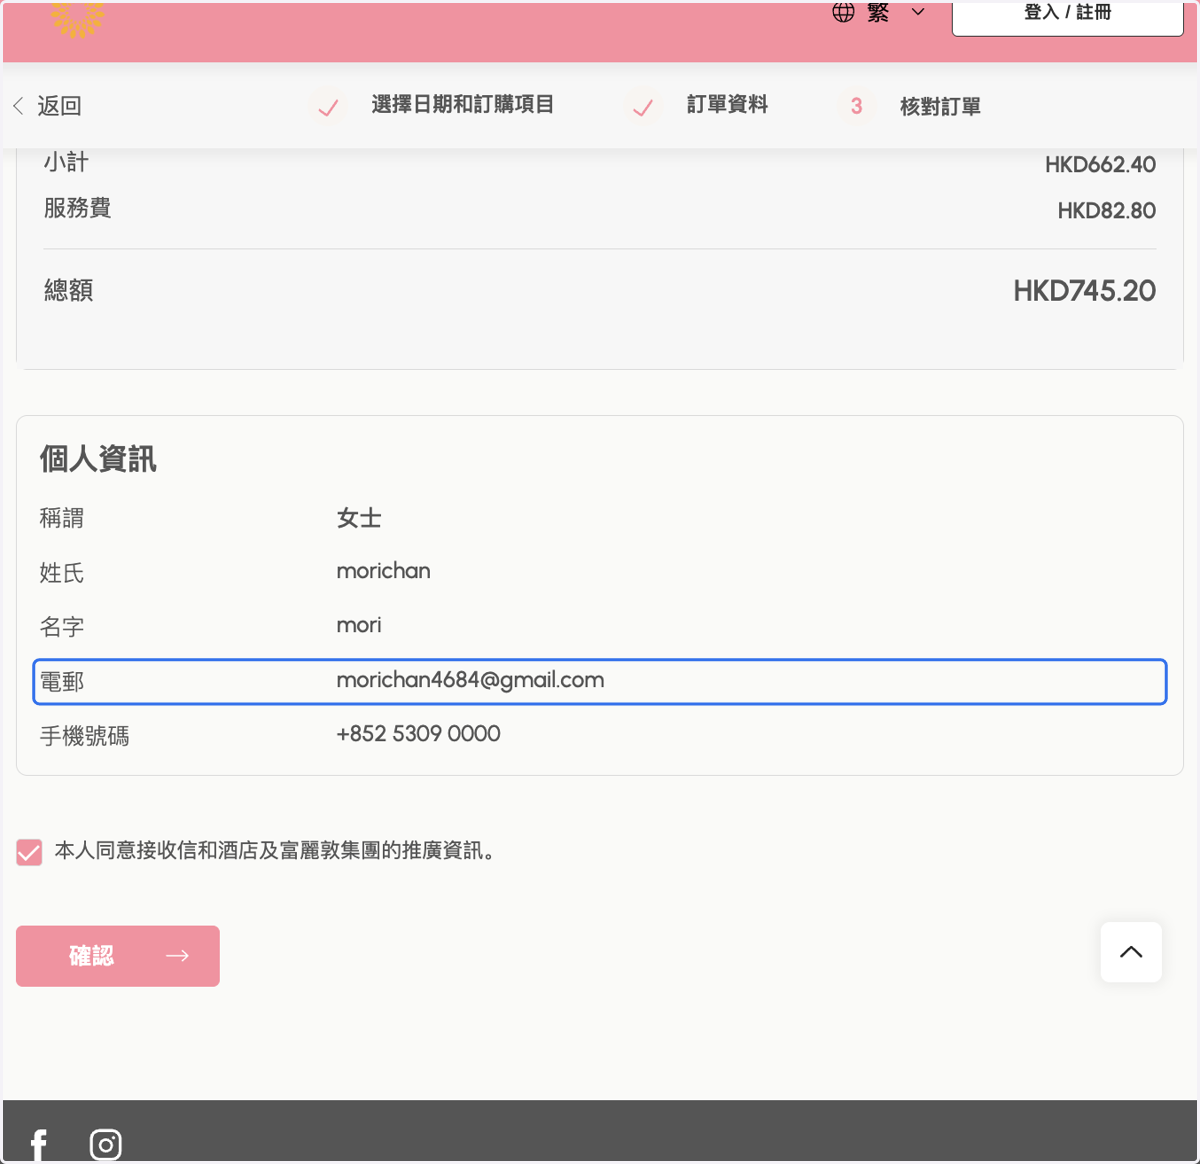Click the checkmark icon beside 訂單資料
This screenshot has height=1164, width=1200.
tap(643, 106)
